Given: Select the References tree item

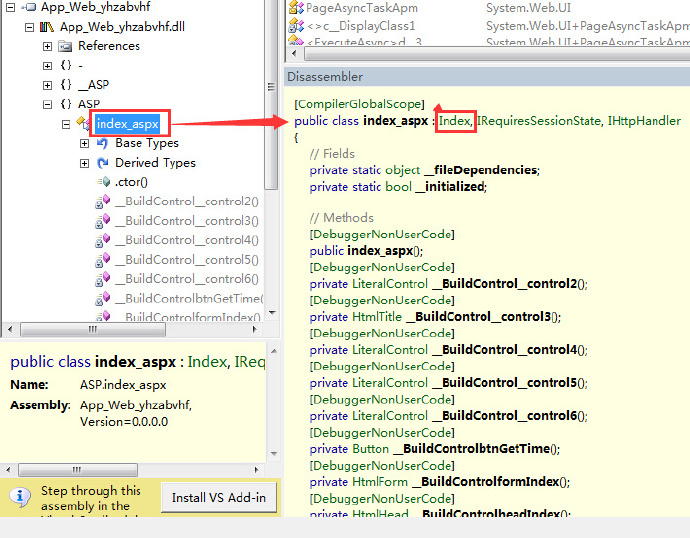Looking at the screenshot, I should (109, 46).
